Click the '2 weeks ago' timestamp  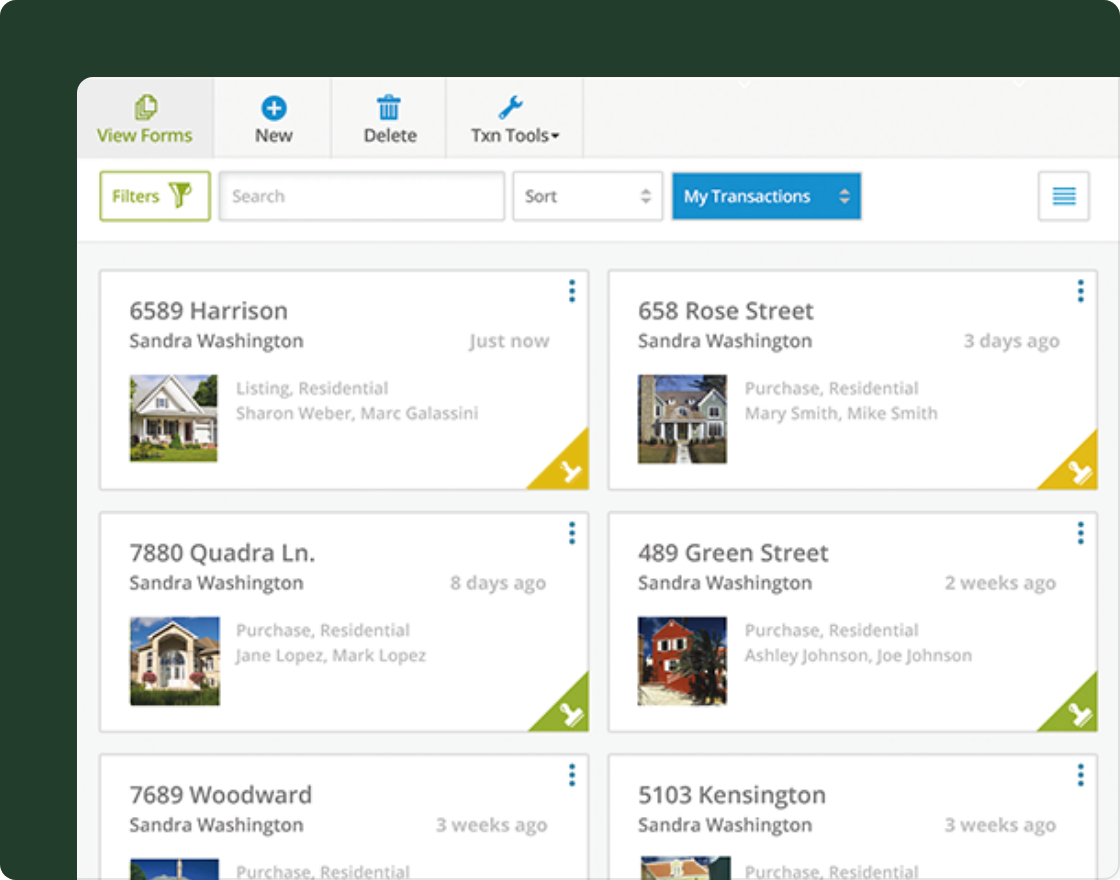pos(1000,584)
